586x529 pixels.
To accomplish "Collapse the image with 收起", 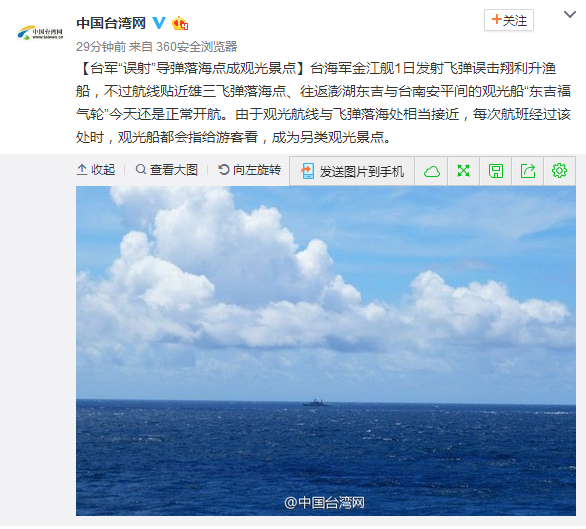I will pyautogui.click(x=96, y=170).
